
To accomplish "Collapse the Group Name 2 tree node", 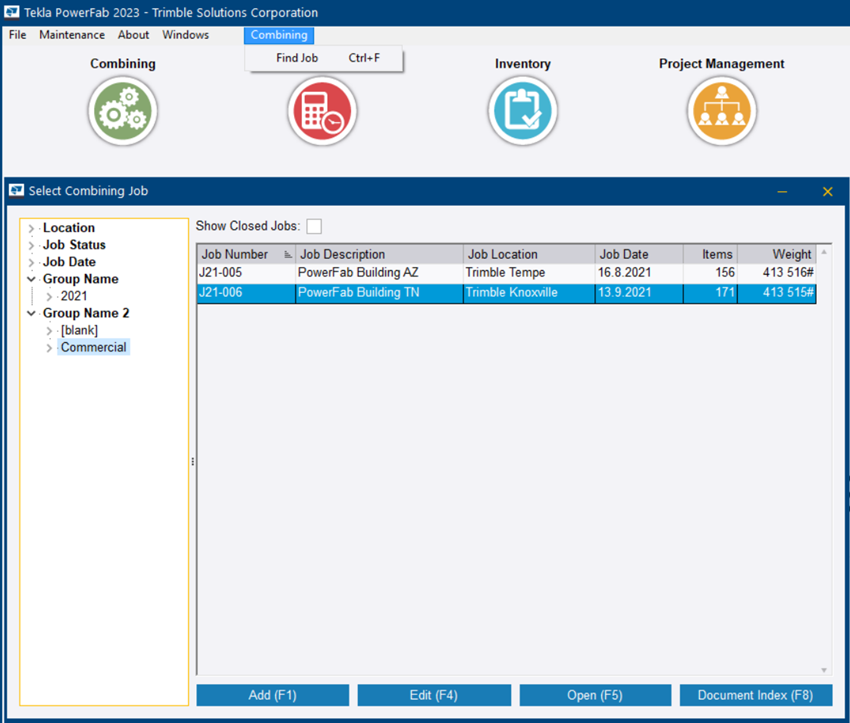I will [x=31, y=313].
